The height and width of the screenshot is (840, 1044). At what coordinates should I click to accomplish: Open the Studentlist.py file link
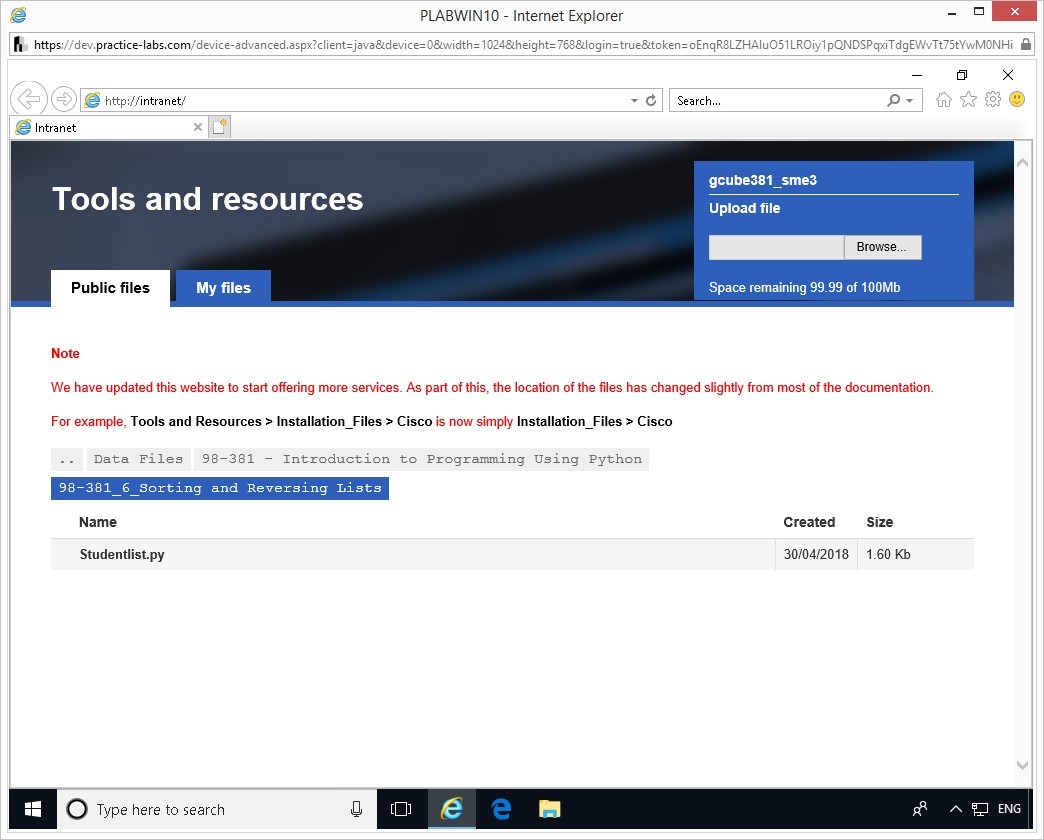(122, 554)
